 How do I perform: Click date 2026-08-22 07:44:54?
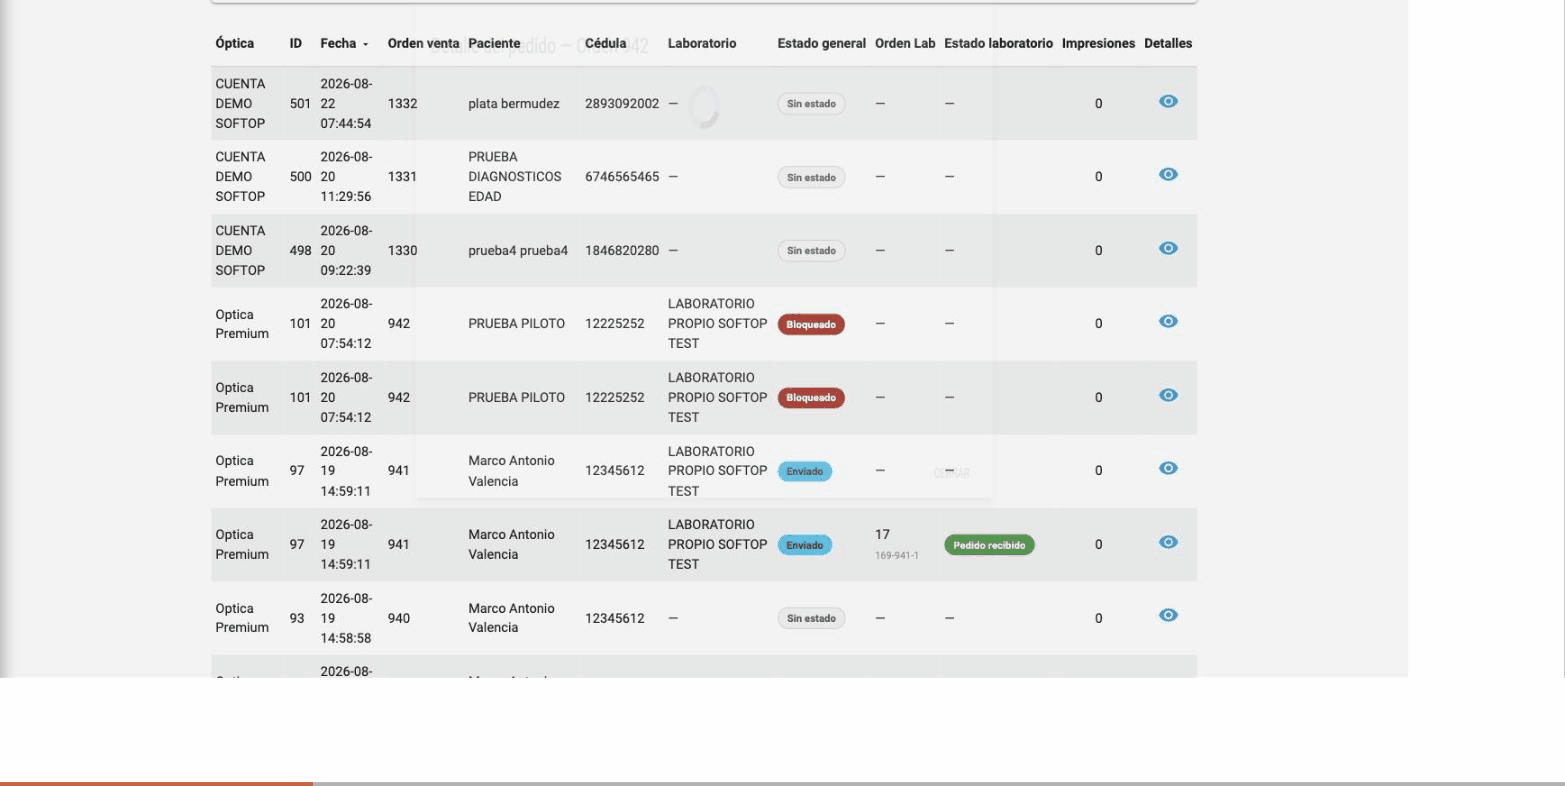(x=346, y=104)
